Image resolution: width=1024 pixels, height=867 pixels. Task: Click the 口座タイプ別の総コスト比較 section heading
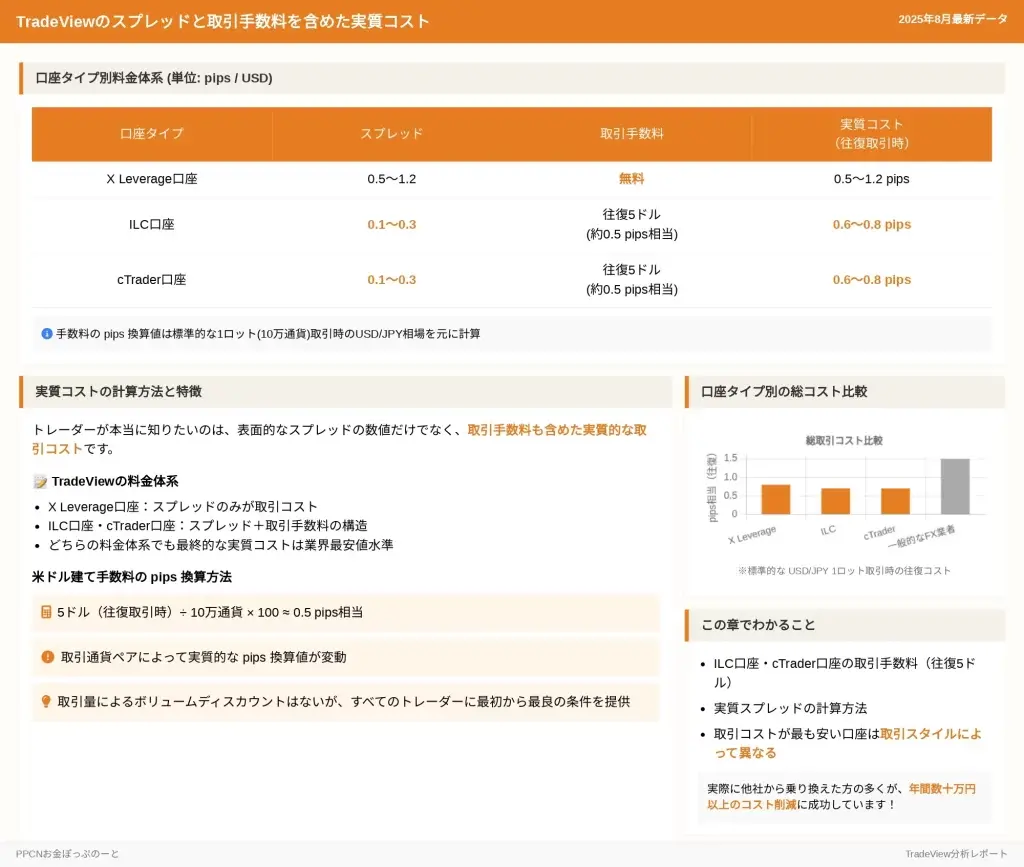pyautogui.click(x=784, y=392)
